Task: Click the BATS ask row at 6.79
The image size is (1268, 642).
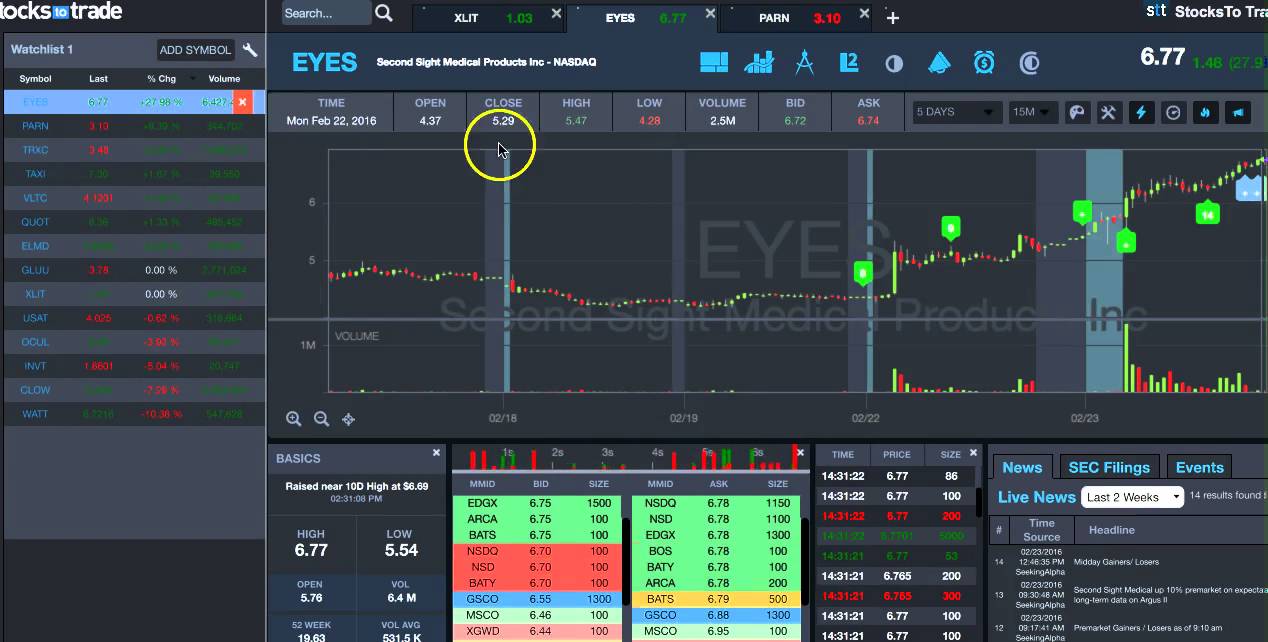Action: pos(716,599)
